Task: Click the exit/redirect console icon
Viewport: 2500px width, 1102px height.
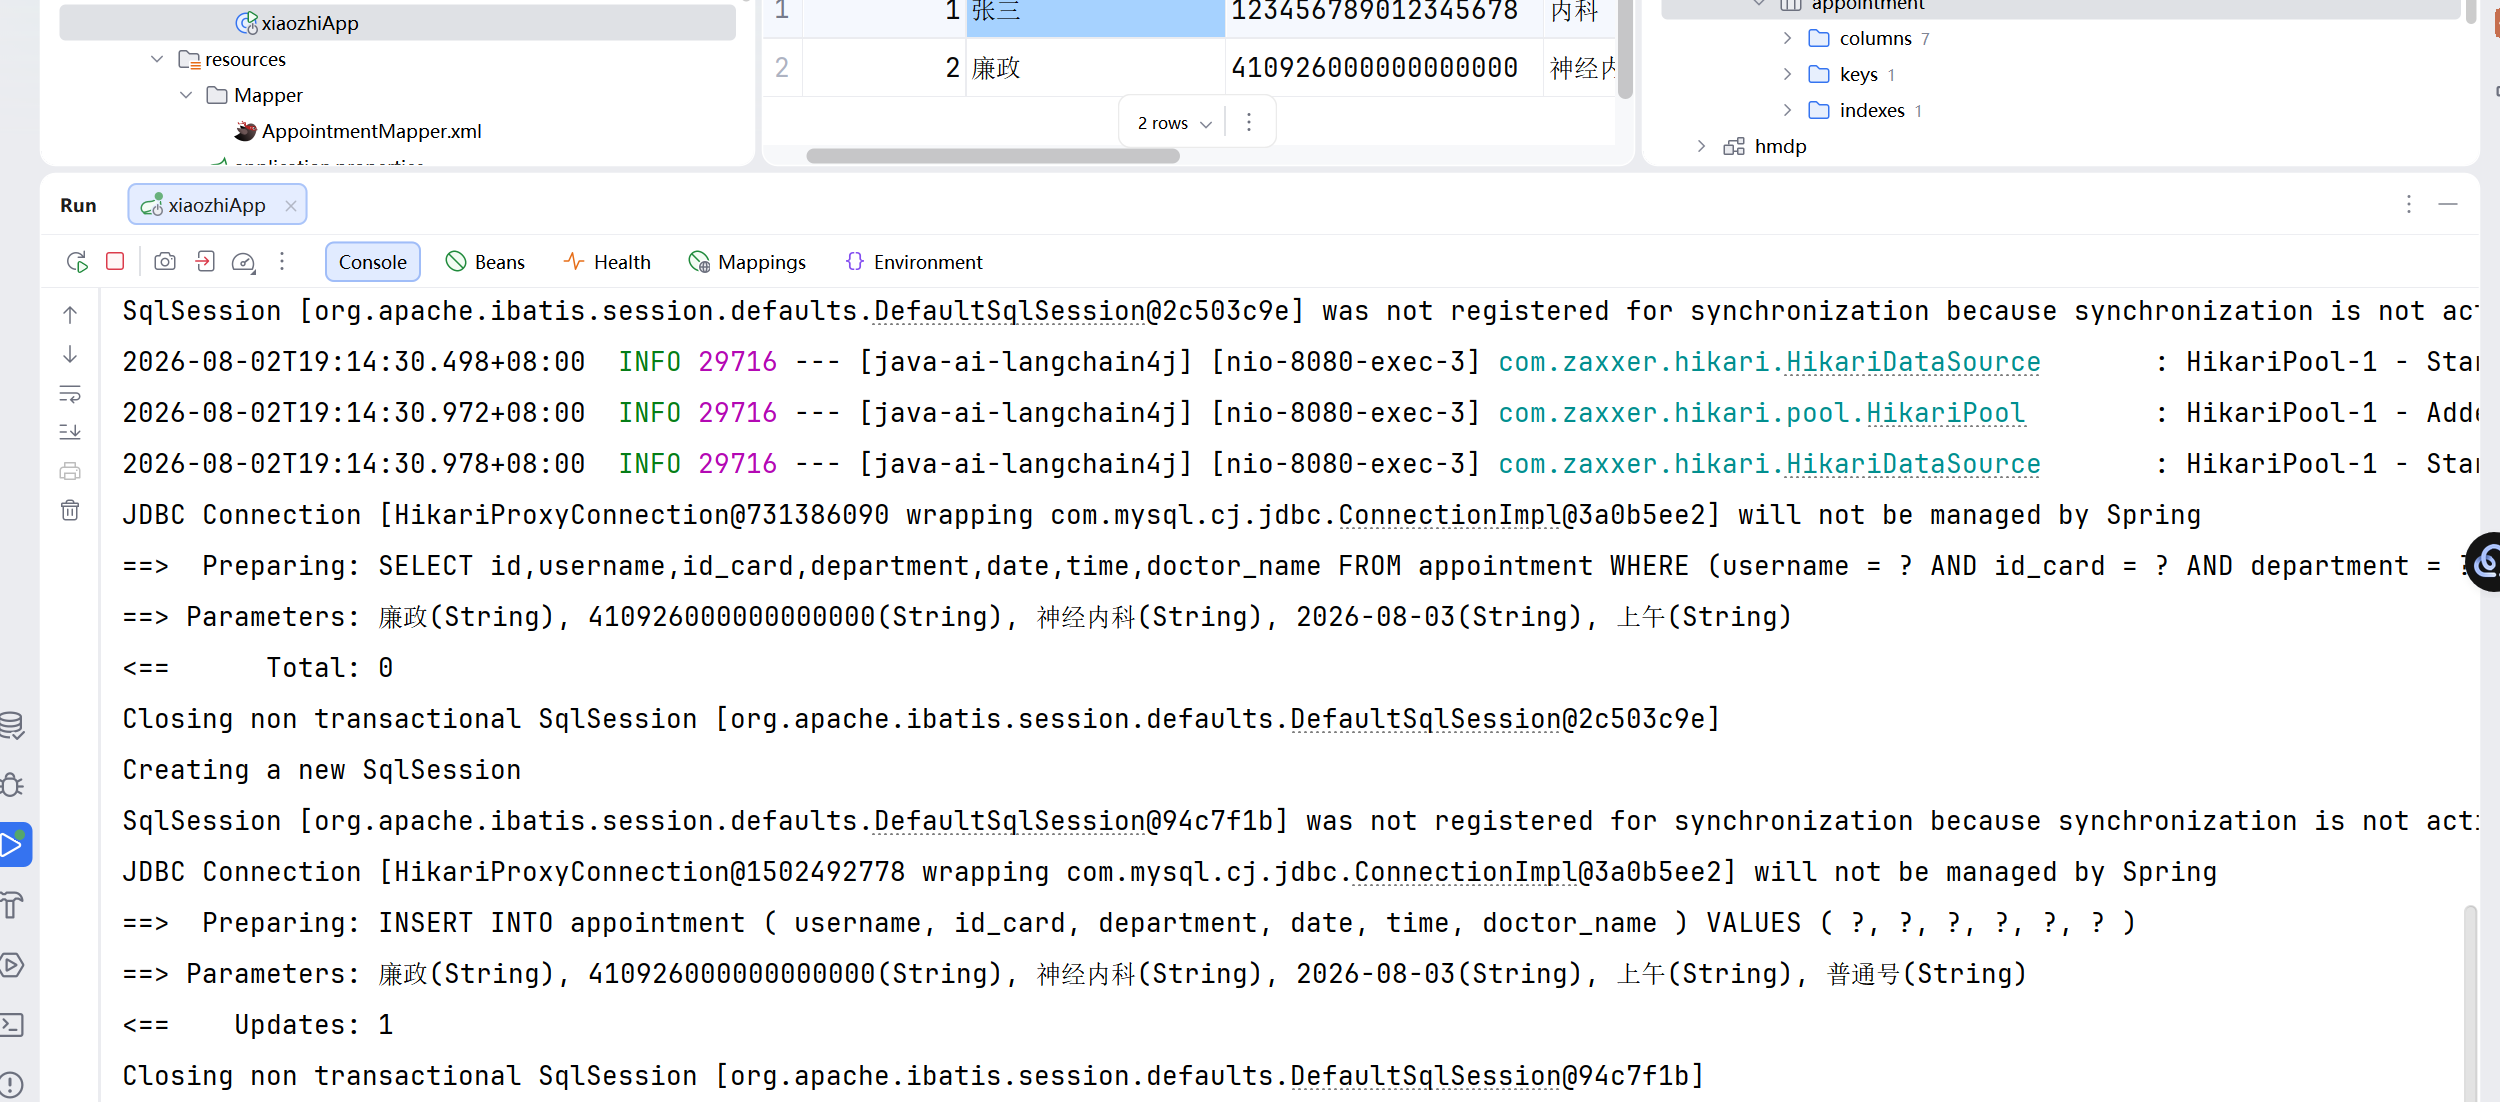Action: 205,262
